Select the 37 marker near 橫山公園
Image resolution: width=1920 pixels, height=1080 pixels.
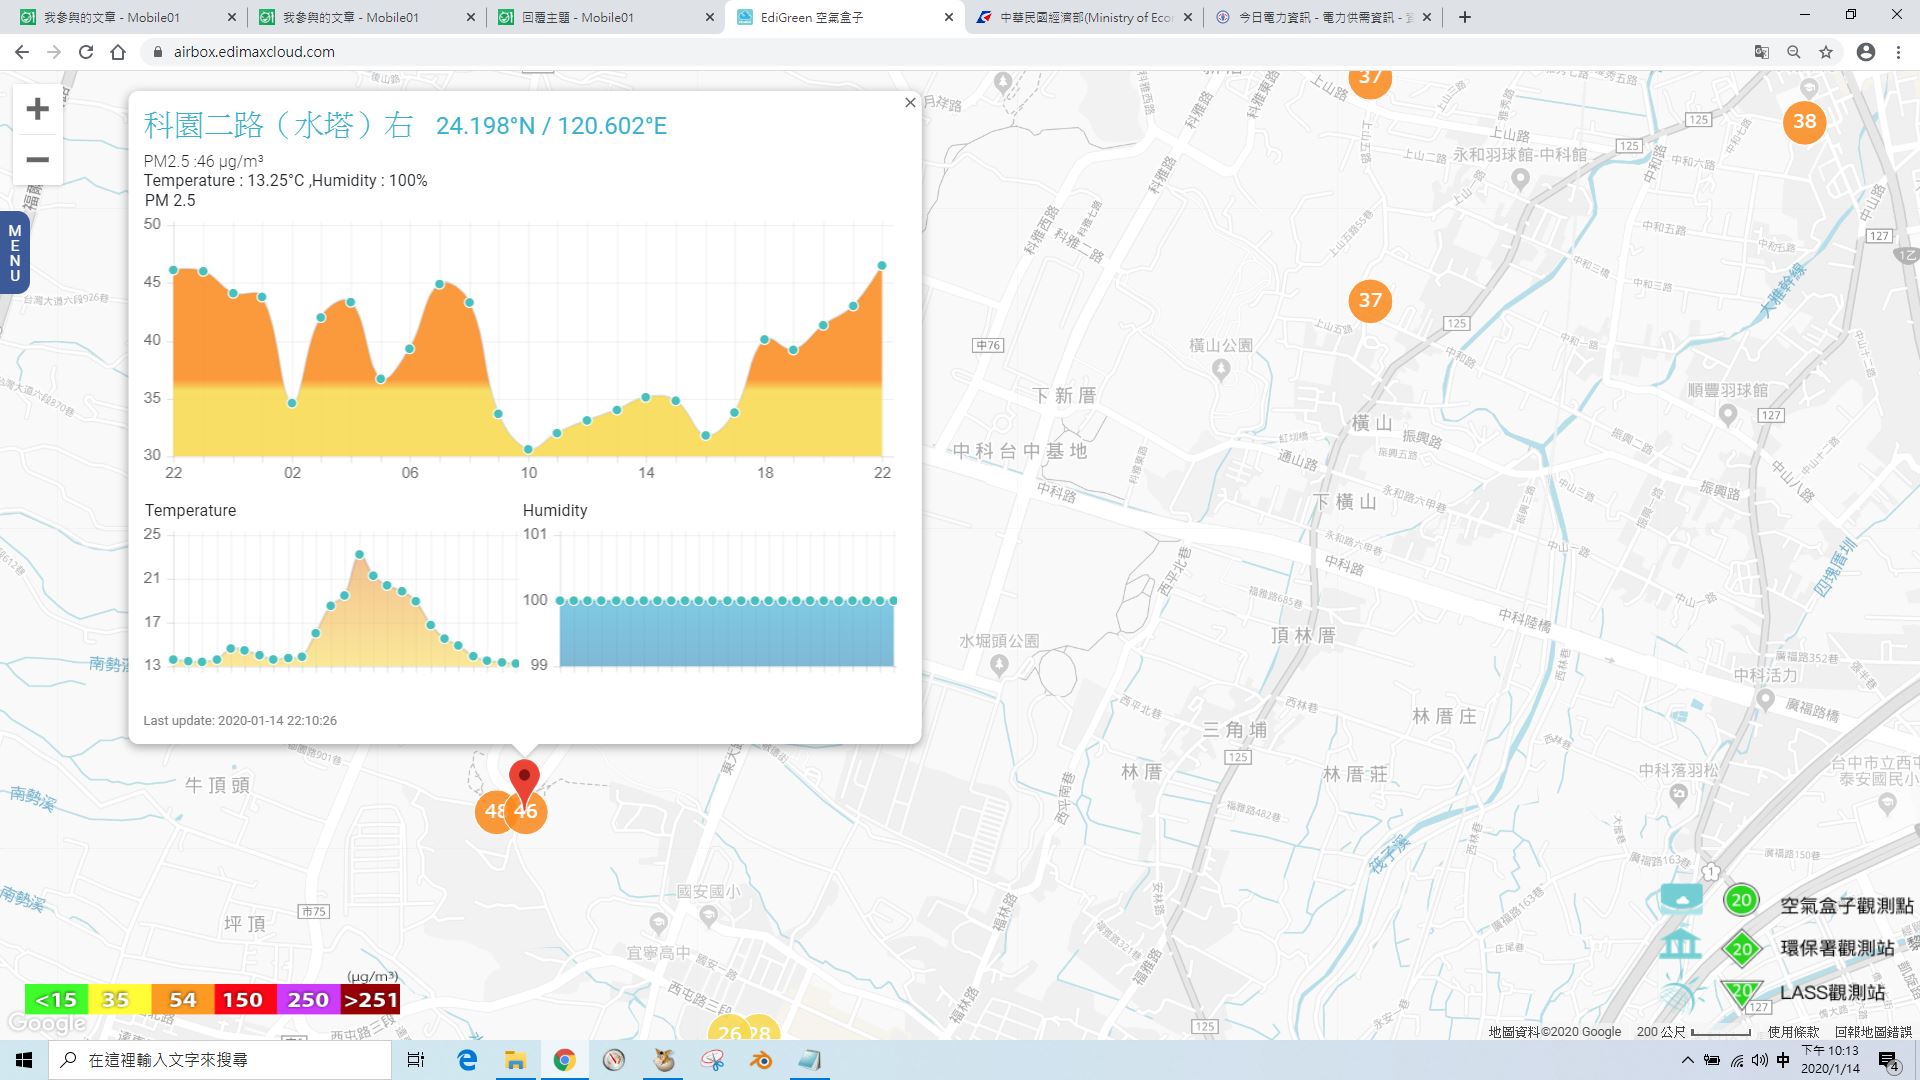[1370, 300]
